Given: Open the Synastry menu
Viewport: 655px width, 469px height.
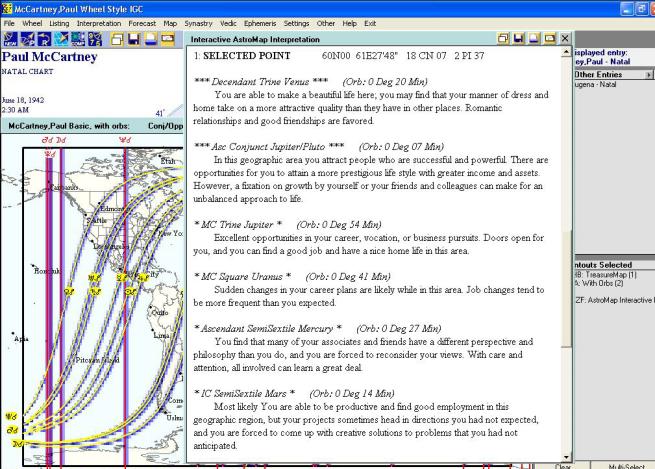Looking at the screenshot, I should click(198, 23).
